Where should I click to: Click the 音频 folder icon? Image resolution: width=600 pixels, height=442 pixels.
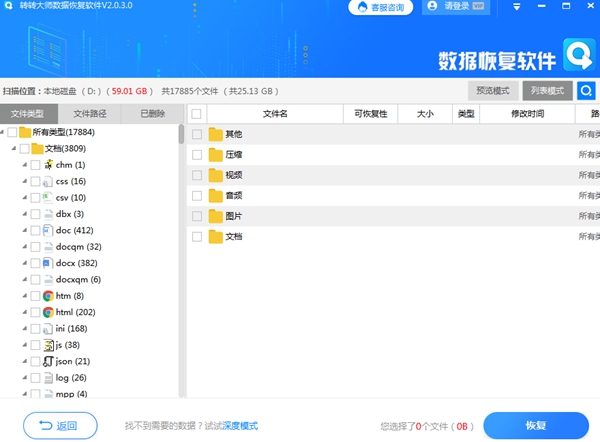coord(216,196)
